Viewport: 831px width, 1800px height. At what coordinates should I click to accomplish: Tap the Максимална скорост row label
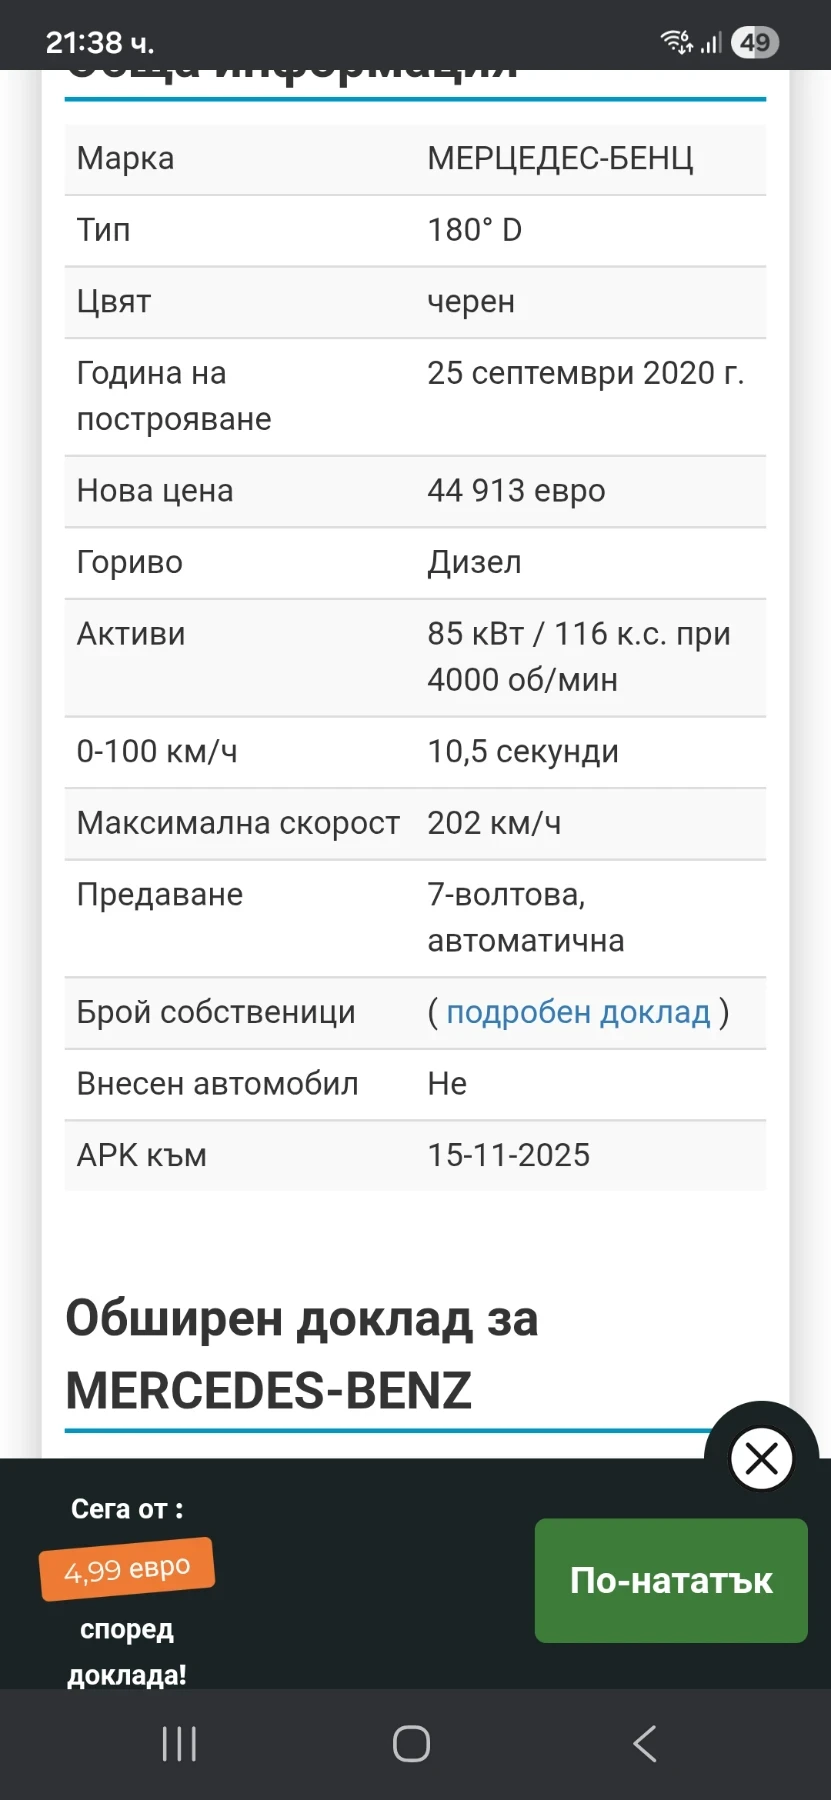click(238, 823)
